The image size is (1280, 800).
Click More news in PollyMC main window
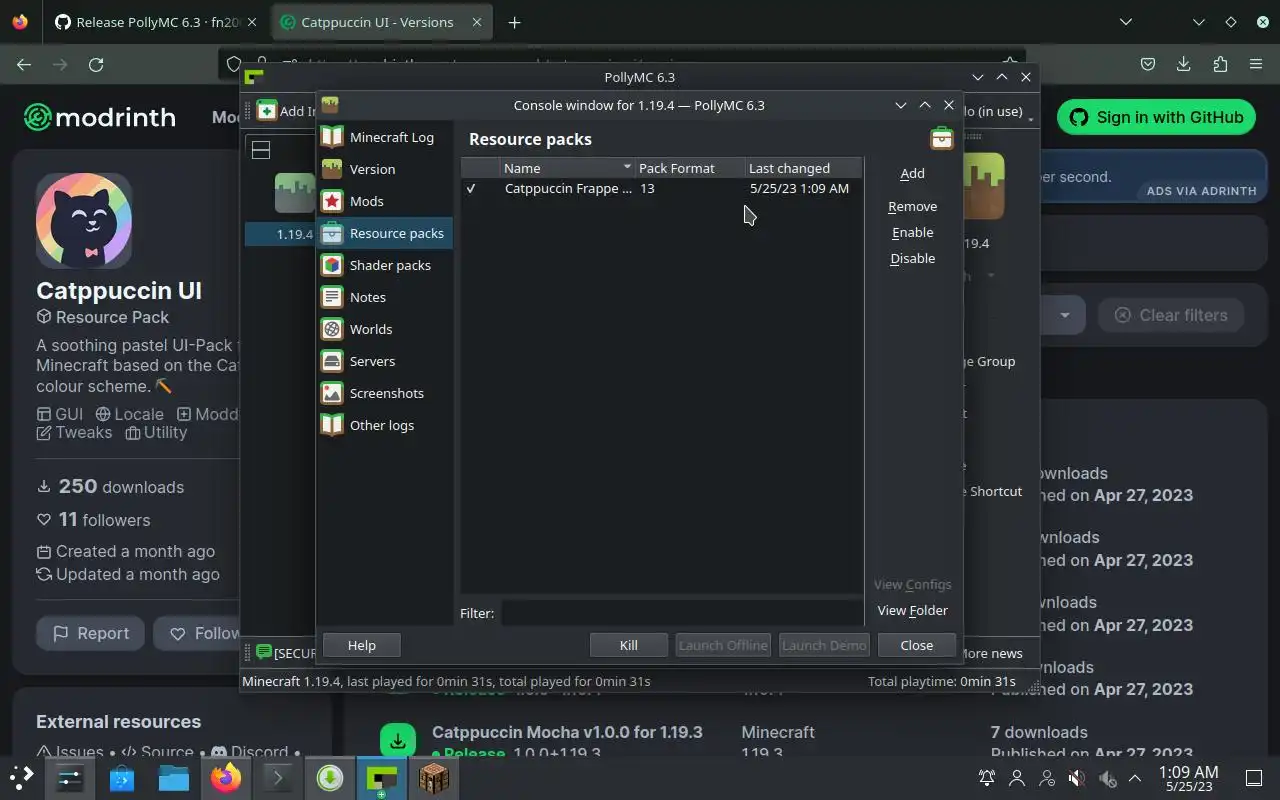(990, 653)
